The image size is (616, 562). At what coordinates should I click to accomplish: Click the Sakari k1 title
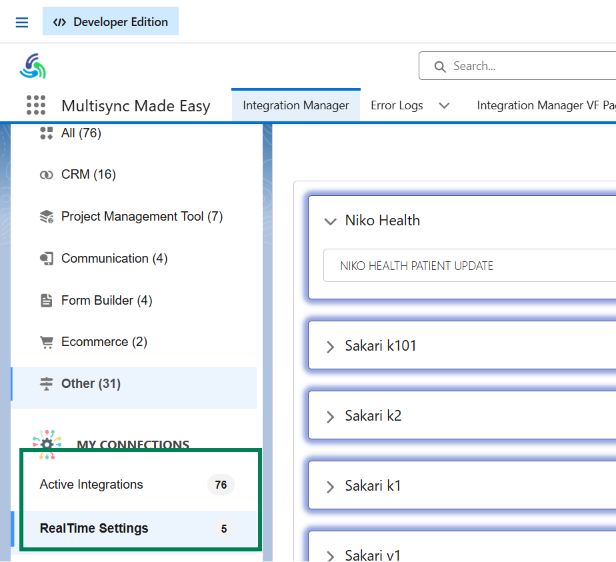pos(373,486)
